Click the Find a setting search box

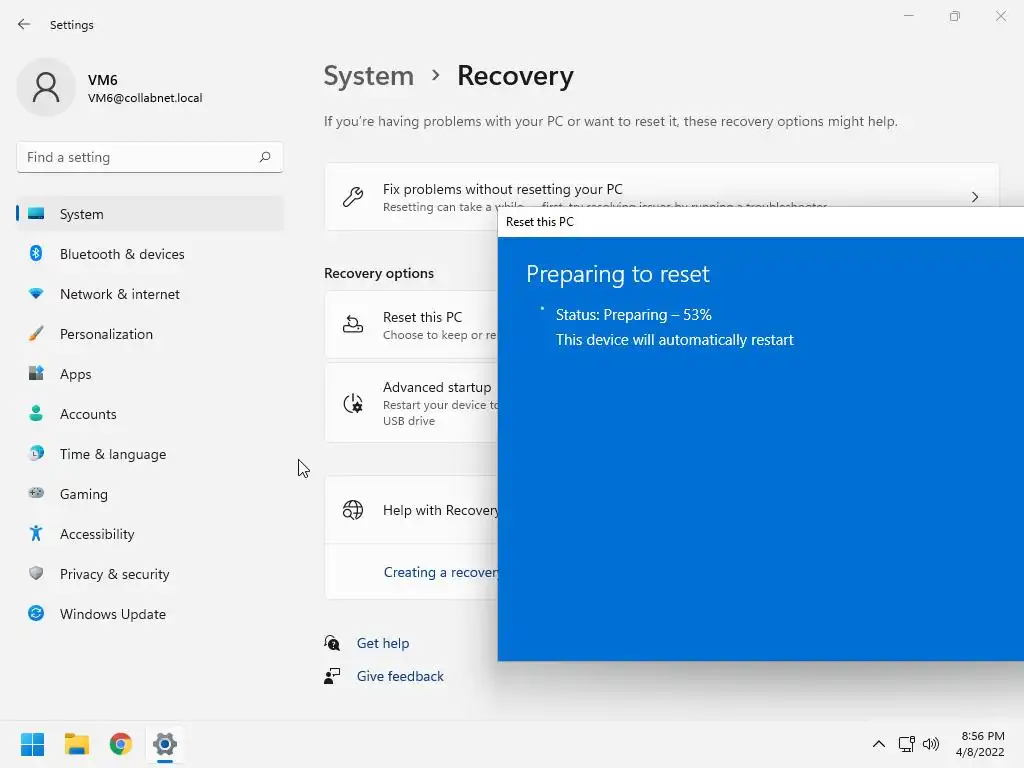[x=150, y=157]
